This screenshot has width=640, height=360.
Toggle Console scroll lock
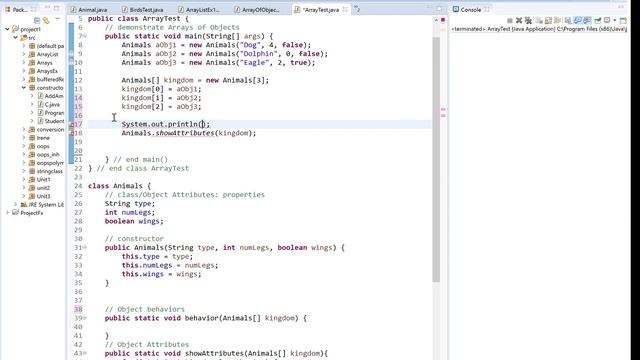tap(548, 20)
